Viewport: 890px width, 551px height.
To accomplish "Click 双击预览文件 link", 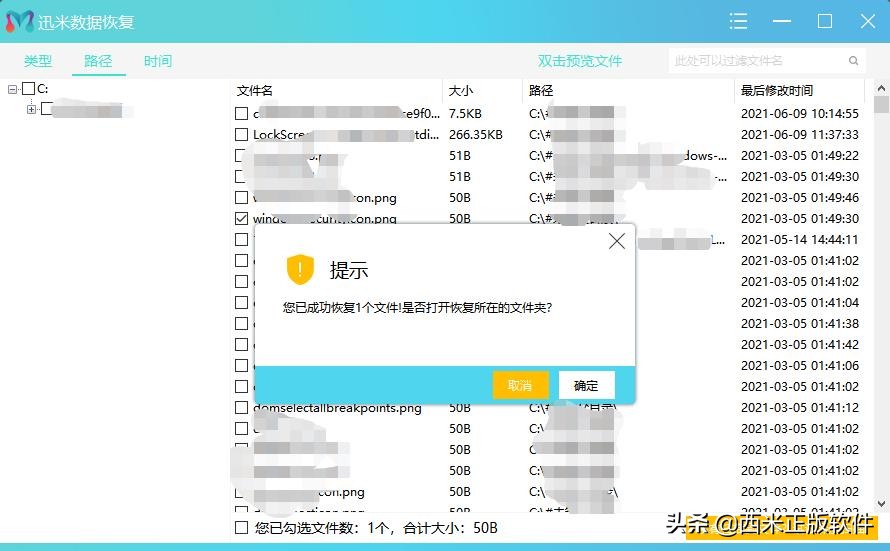I will 580,61.
